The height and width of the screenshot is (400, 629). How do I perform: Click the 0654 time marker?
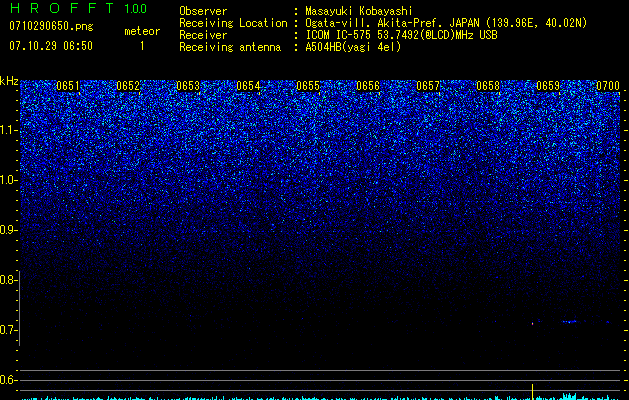[x=248, y=86]
